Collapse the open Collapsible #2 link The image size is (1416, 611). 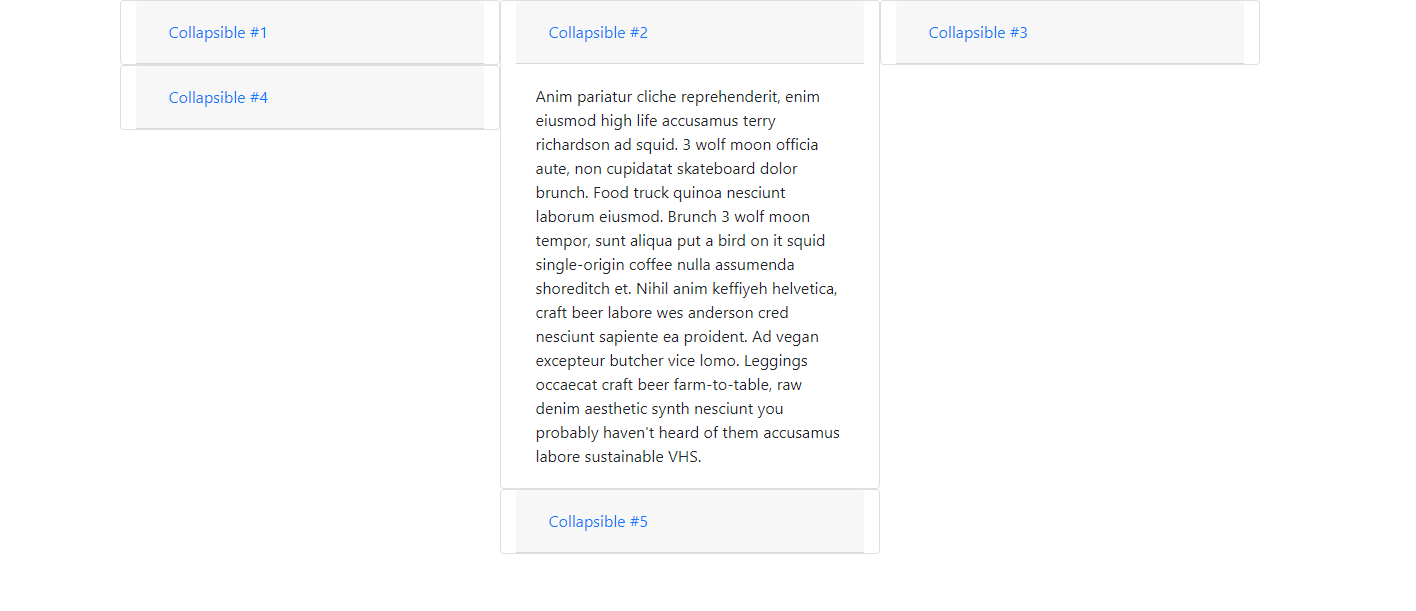click(x=598, y=33)
